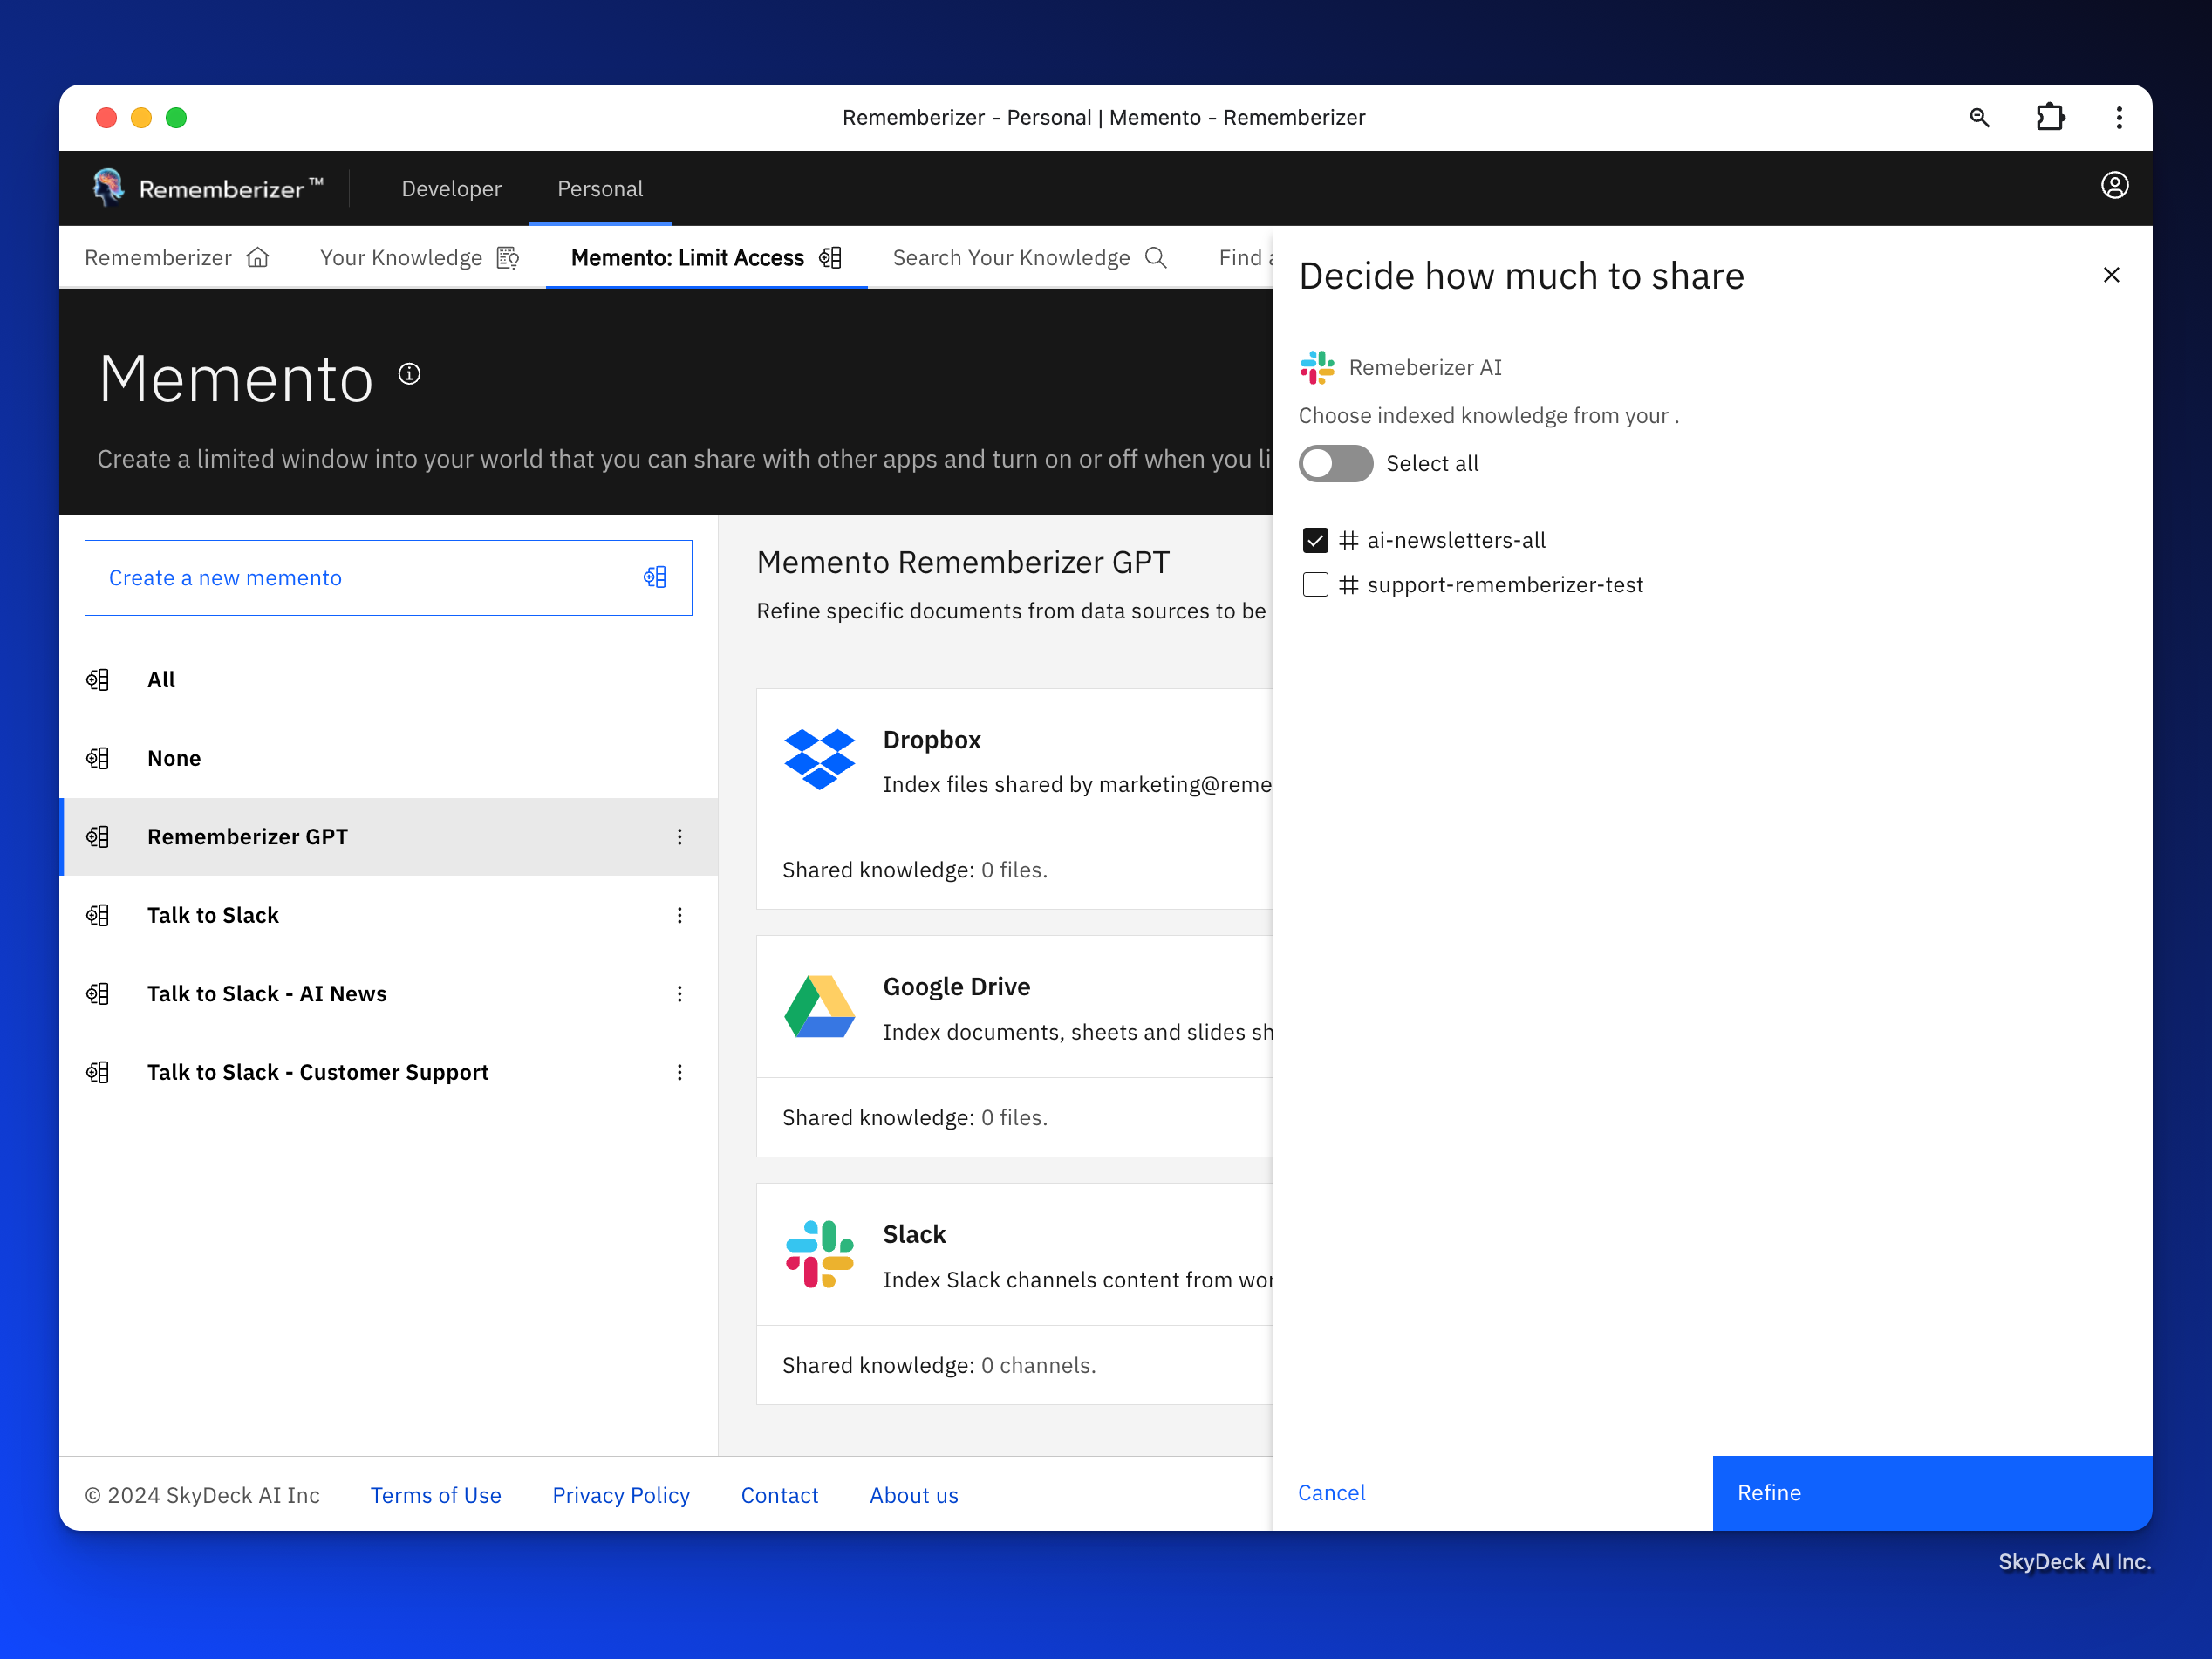This screenshot has width=2212, height=1659.
Task: Click the Slack logo in data sources
Action: [x=819, y=1255]
